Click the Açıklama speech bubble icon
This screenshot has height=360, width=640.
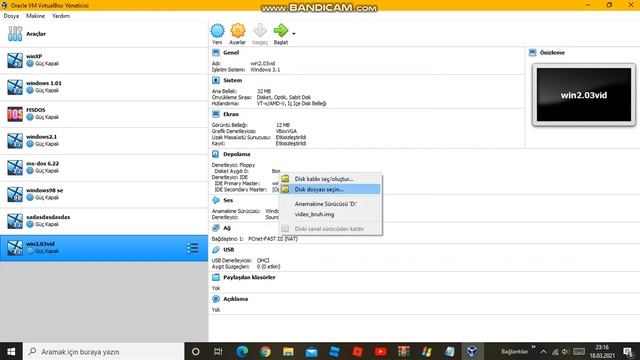click(x=216, y=299)
